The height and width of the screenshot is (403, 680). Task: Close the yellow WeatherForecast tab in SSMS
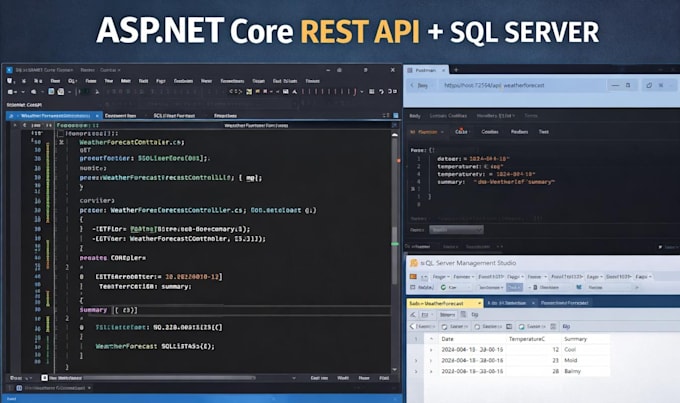pos(479,303)
